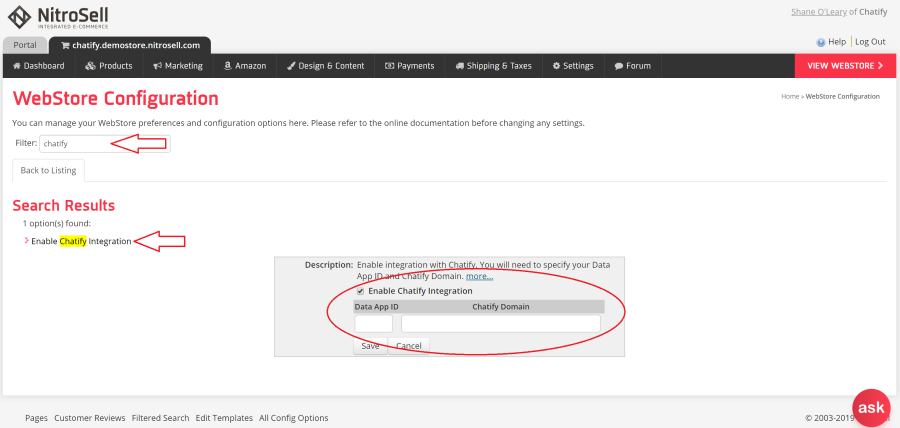The image size is (900, 428).
Task: Focus the Filter text field
Action: click(x=104, y=143)
